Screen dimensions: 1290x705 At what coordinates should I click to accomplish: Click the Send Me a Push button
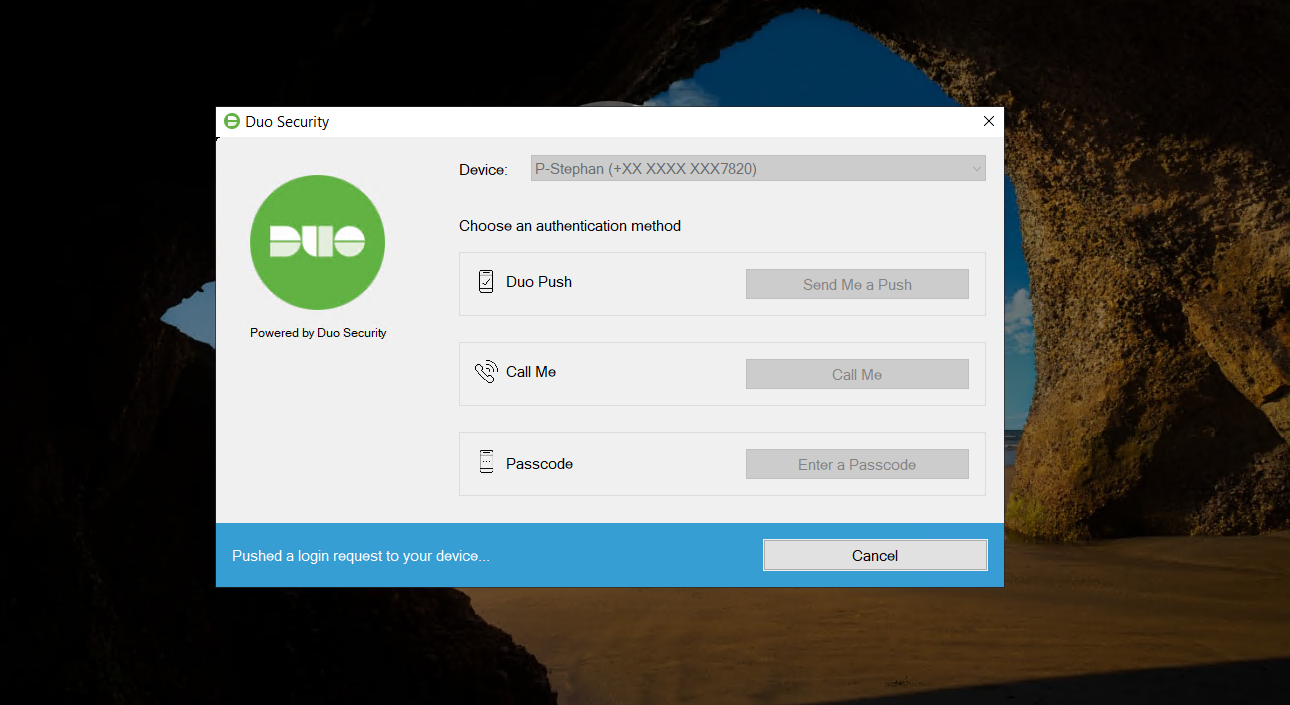857,284
